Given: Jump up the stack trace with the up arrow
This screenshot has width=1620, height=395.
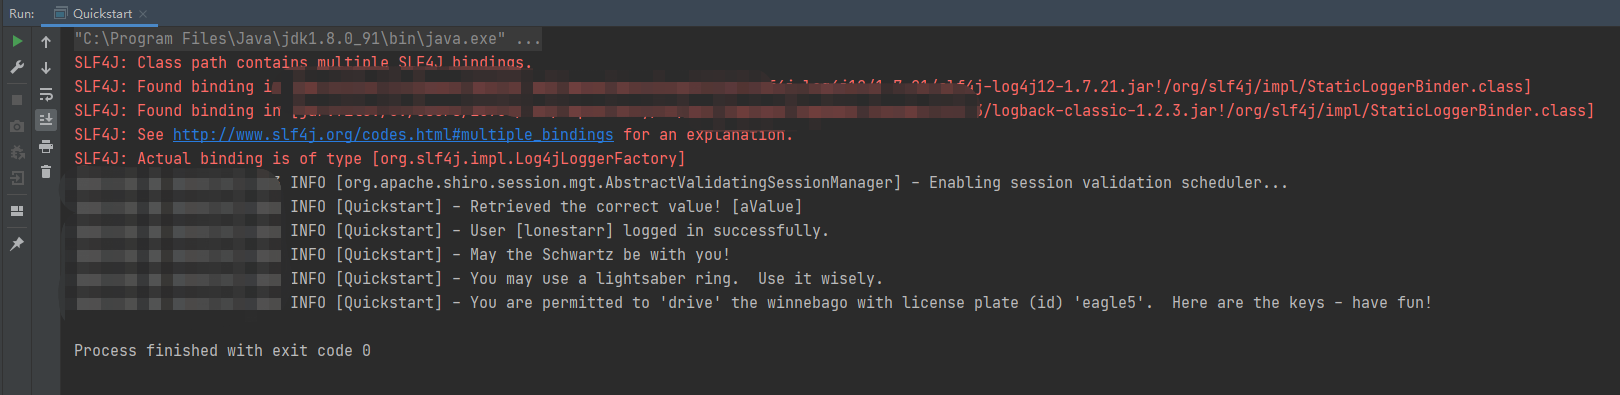Looking at the screenshot, I should click(x=46, y=42).
